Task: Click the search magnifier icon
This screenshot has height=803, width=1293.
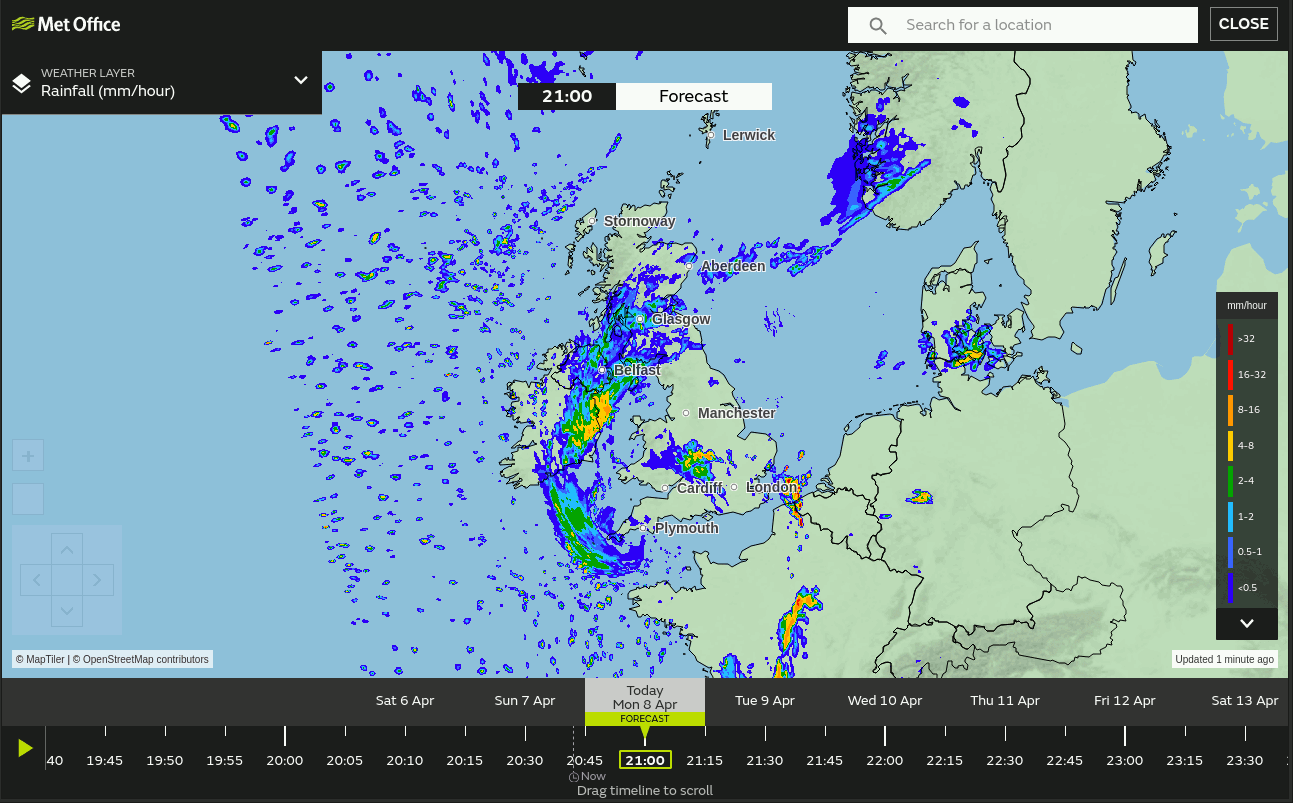Action: click(878, 26)
